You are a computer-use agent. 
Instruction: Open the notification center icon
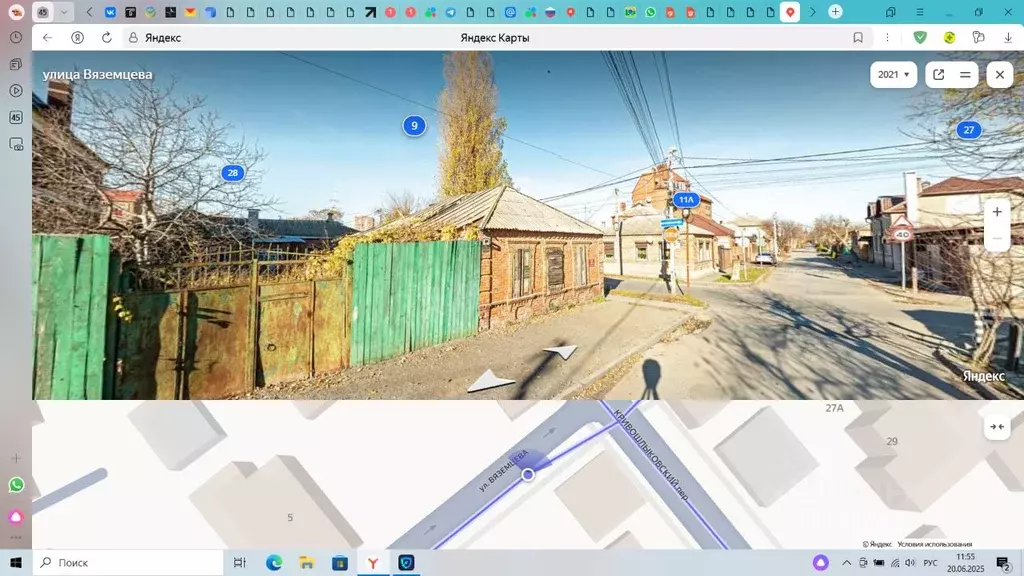point(1004,562)
